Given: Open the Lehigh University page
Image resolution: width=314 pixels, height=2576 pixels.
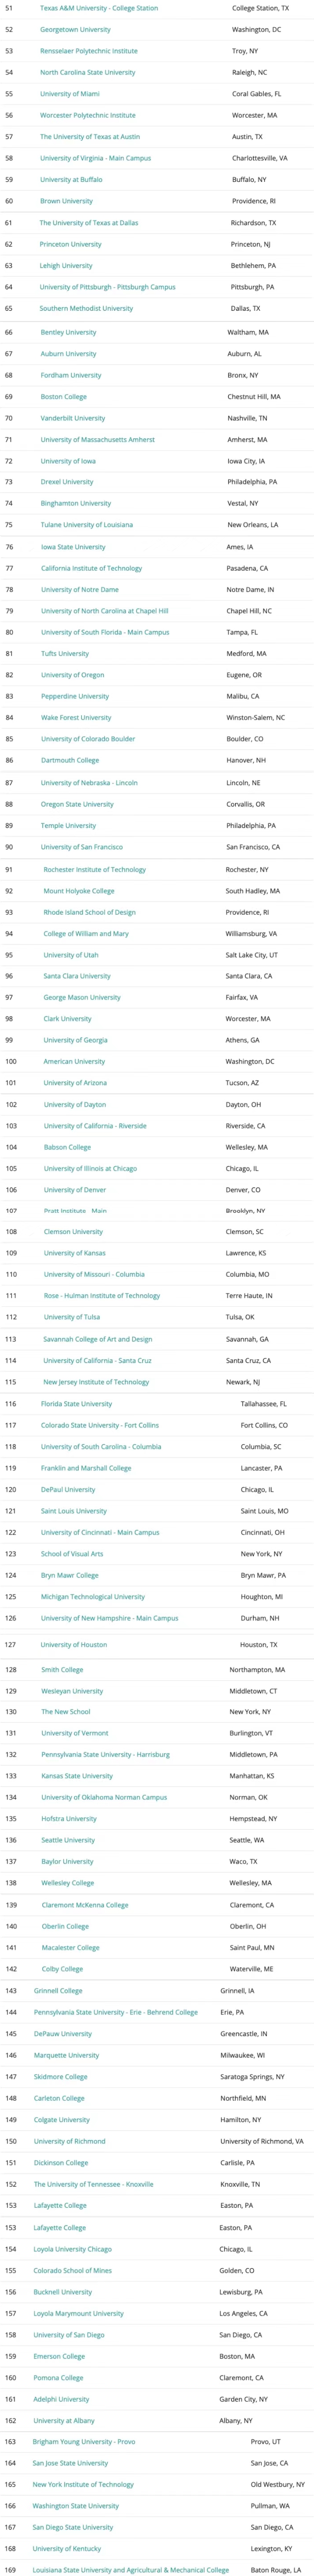Looking at the screenshot, I should [x=66, y=266].
